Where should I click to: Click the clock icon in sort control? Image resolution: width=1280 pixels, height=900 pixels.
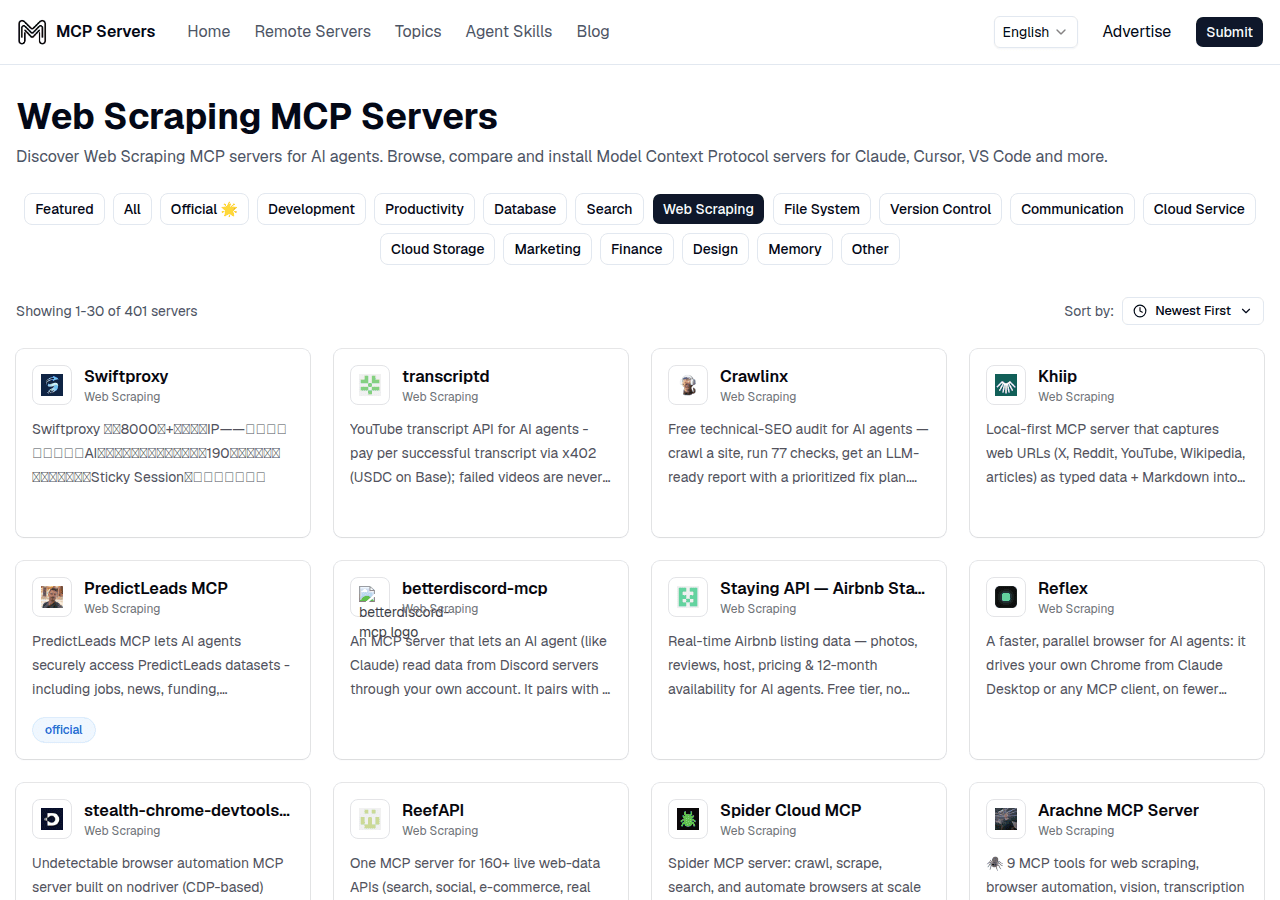tap(1140, 311)
